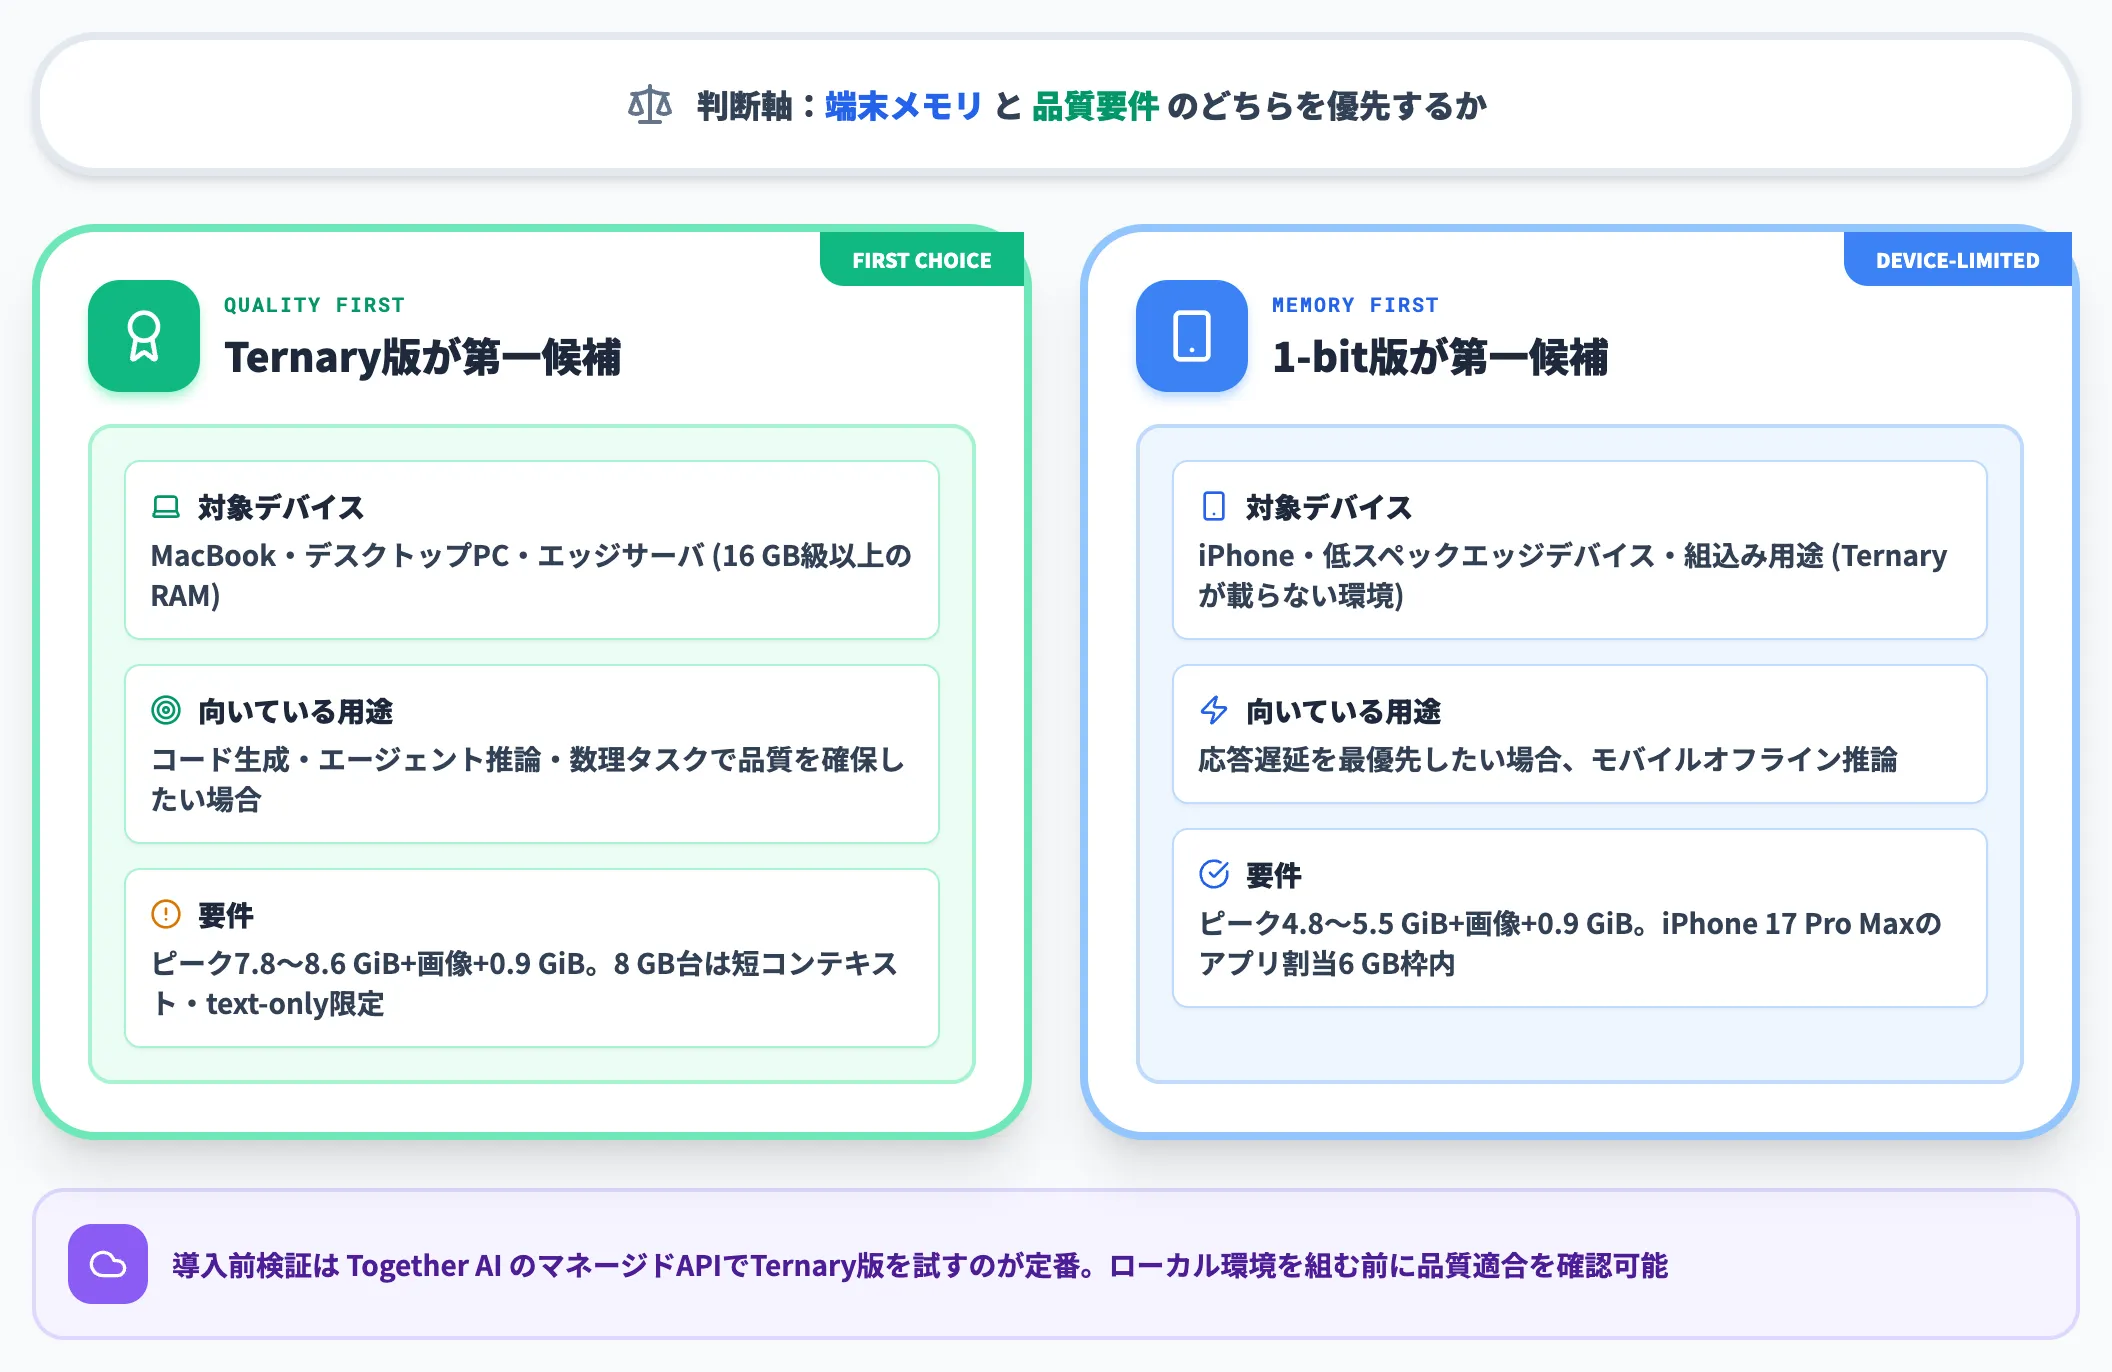
Task: Click the 要件 heading in Ternary card
Action: point(226,915)
